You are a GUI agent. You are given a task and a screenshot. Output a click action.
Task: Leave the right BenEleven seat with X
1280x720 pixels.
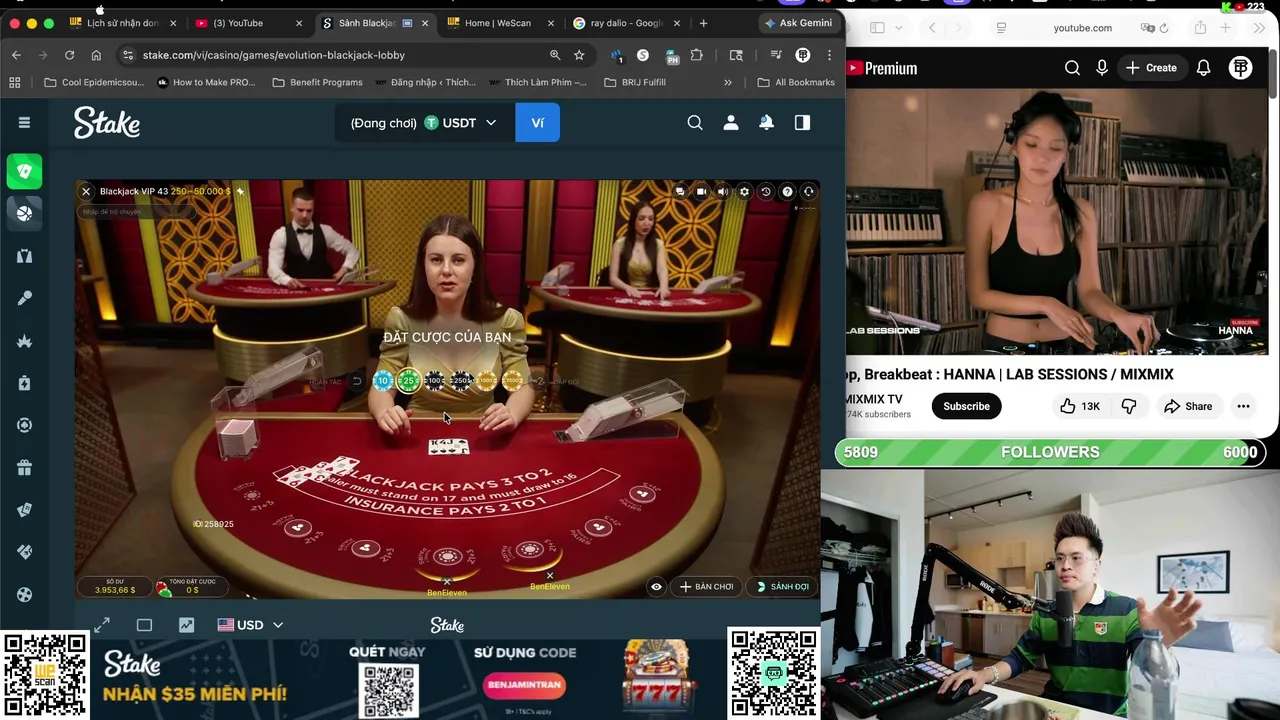pos(549,575)
